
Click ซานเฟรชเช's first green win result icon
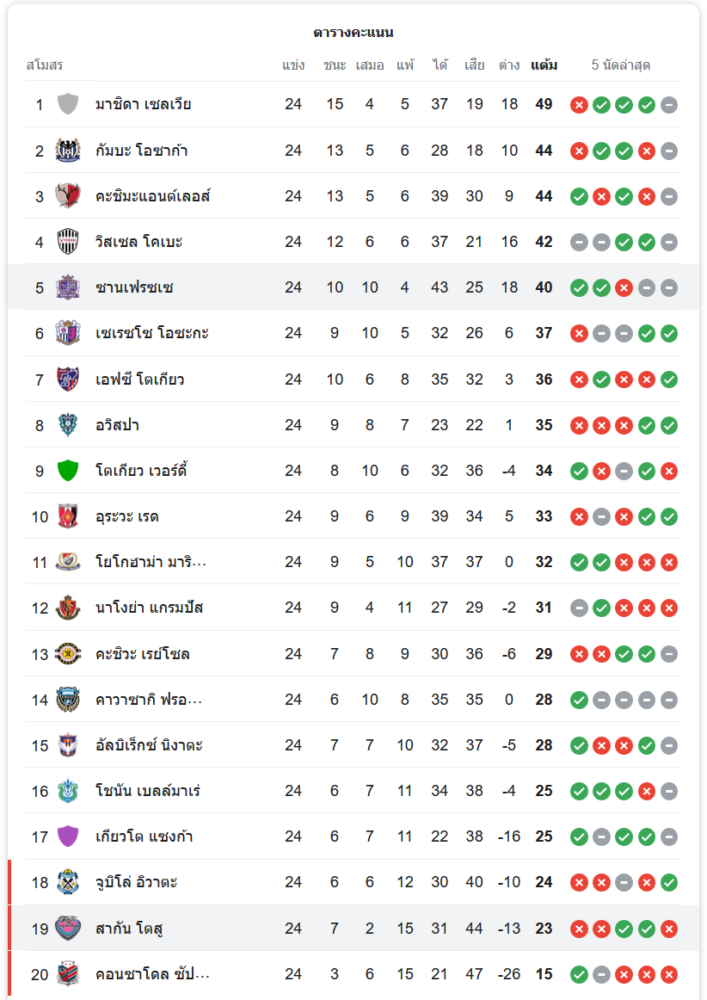point(579,287)
